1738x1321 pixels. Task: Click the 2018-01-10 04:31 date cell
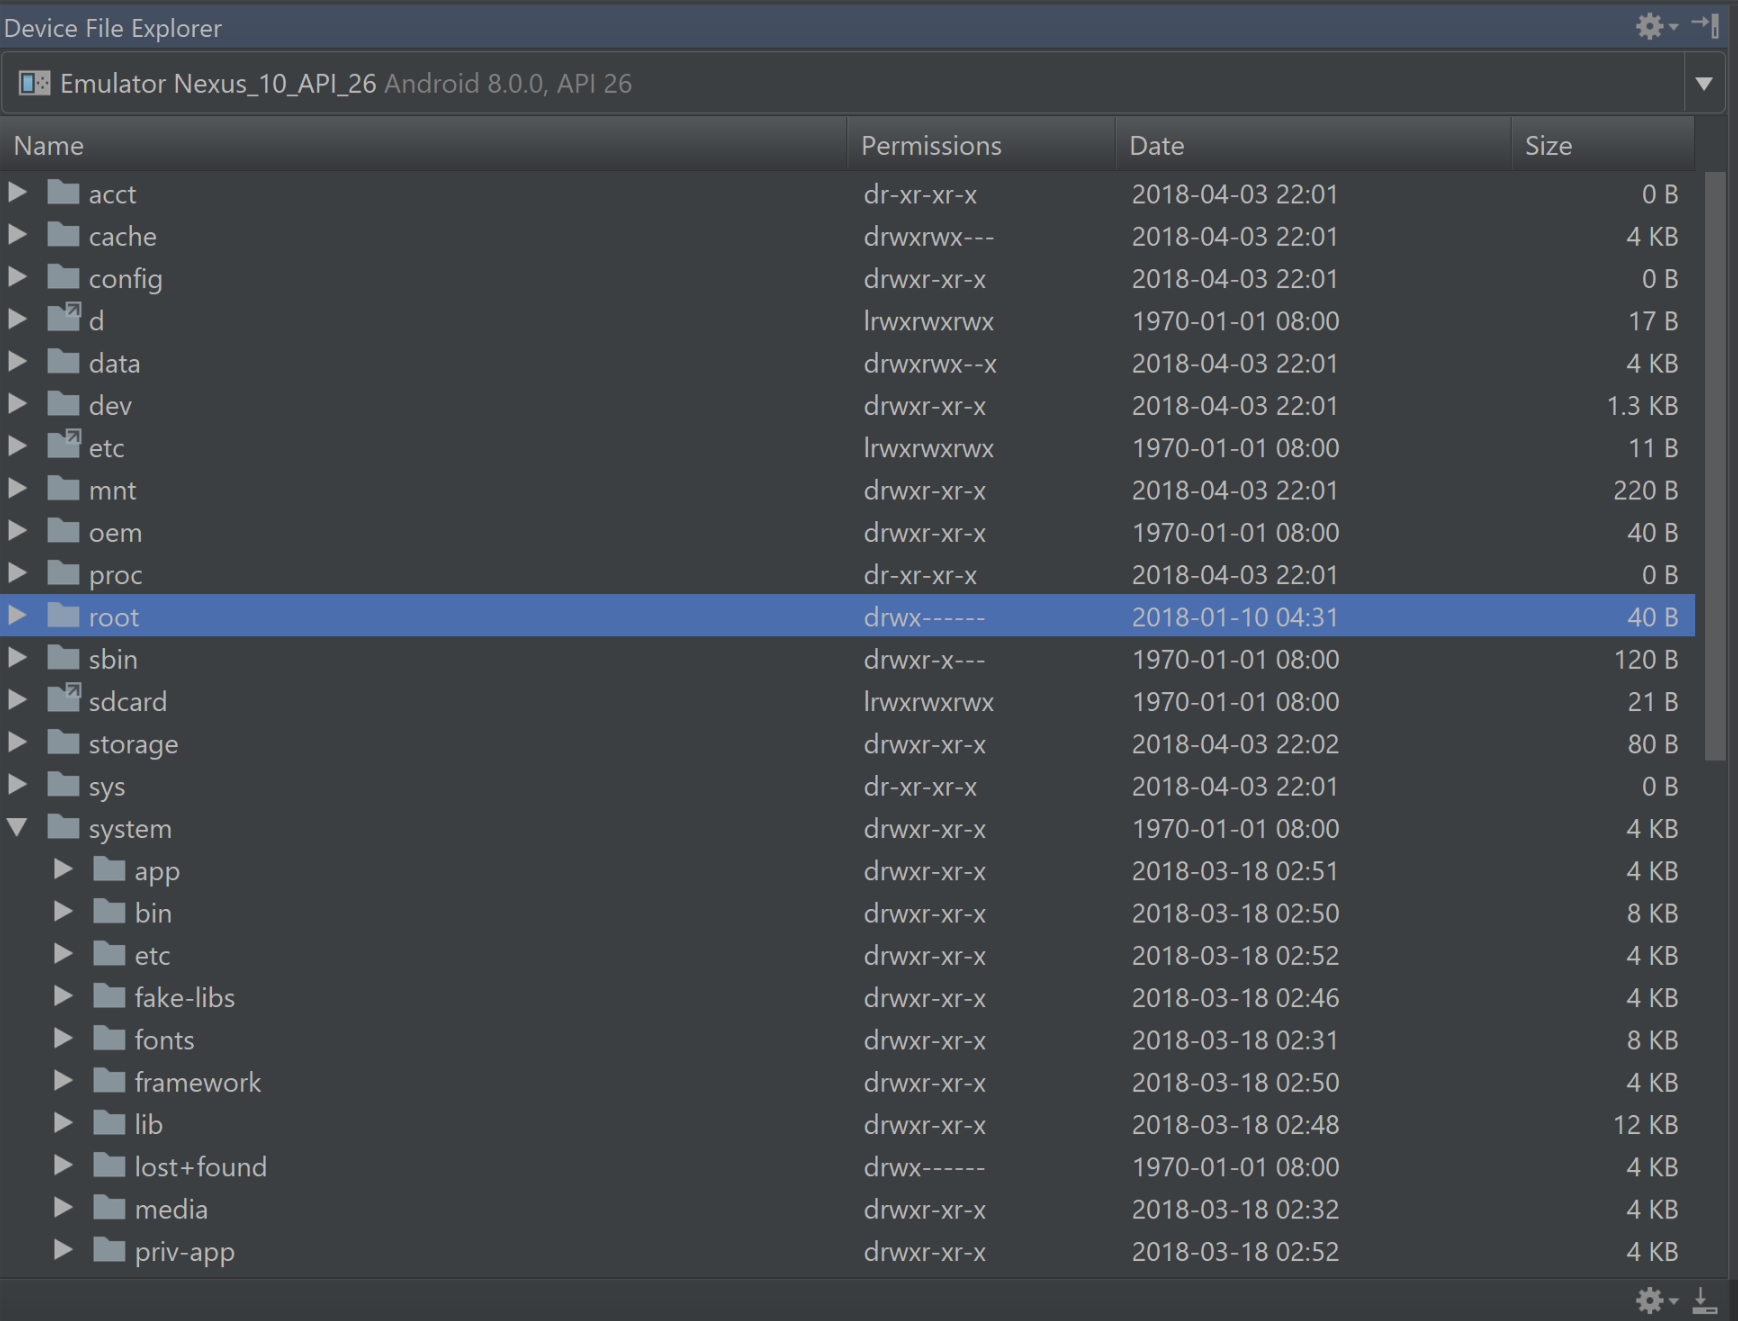(x=1234, y=617)
